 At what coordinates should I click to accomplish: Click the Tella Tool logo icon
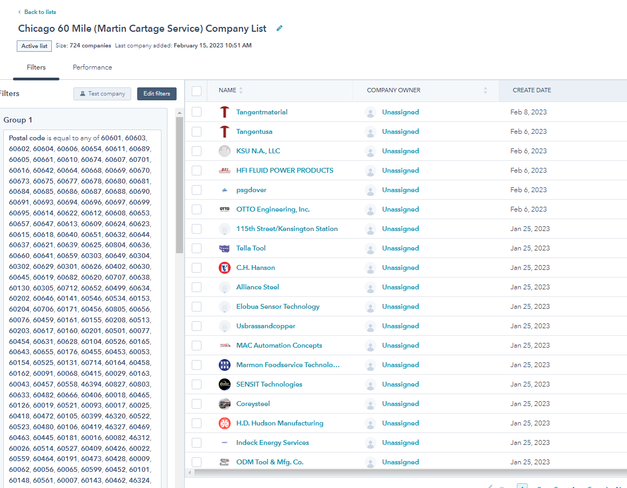pyautogui.click(x=225, y=248)
